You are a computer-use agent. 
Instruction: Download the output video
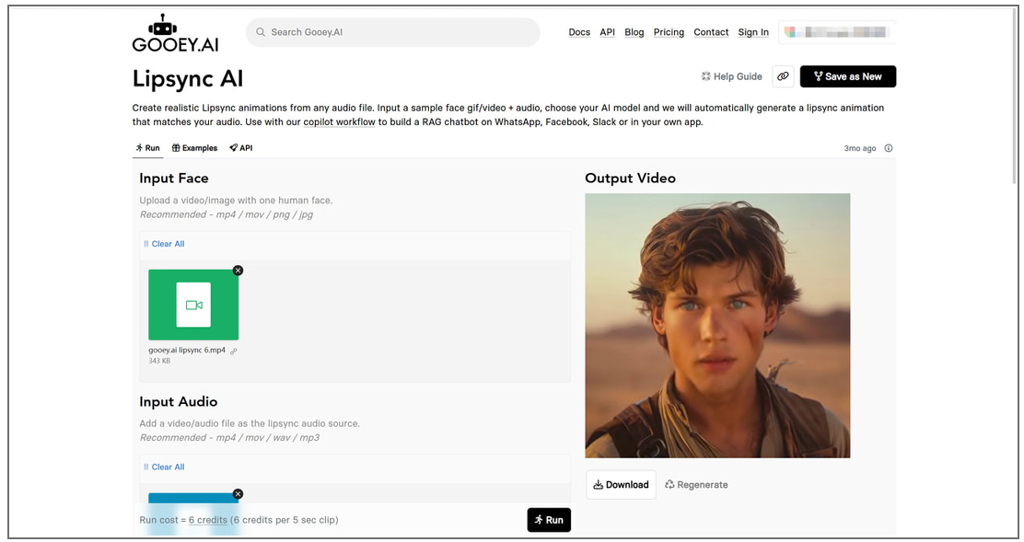point(621,485)
